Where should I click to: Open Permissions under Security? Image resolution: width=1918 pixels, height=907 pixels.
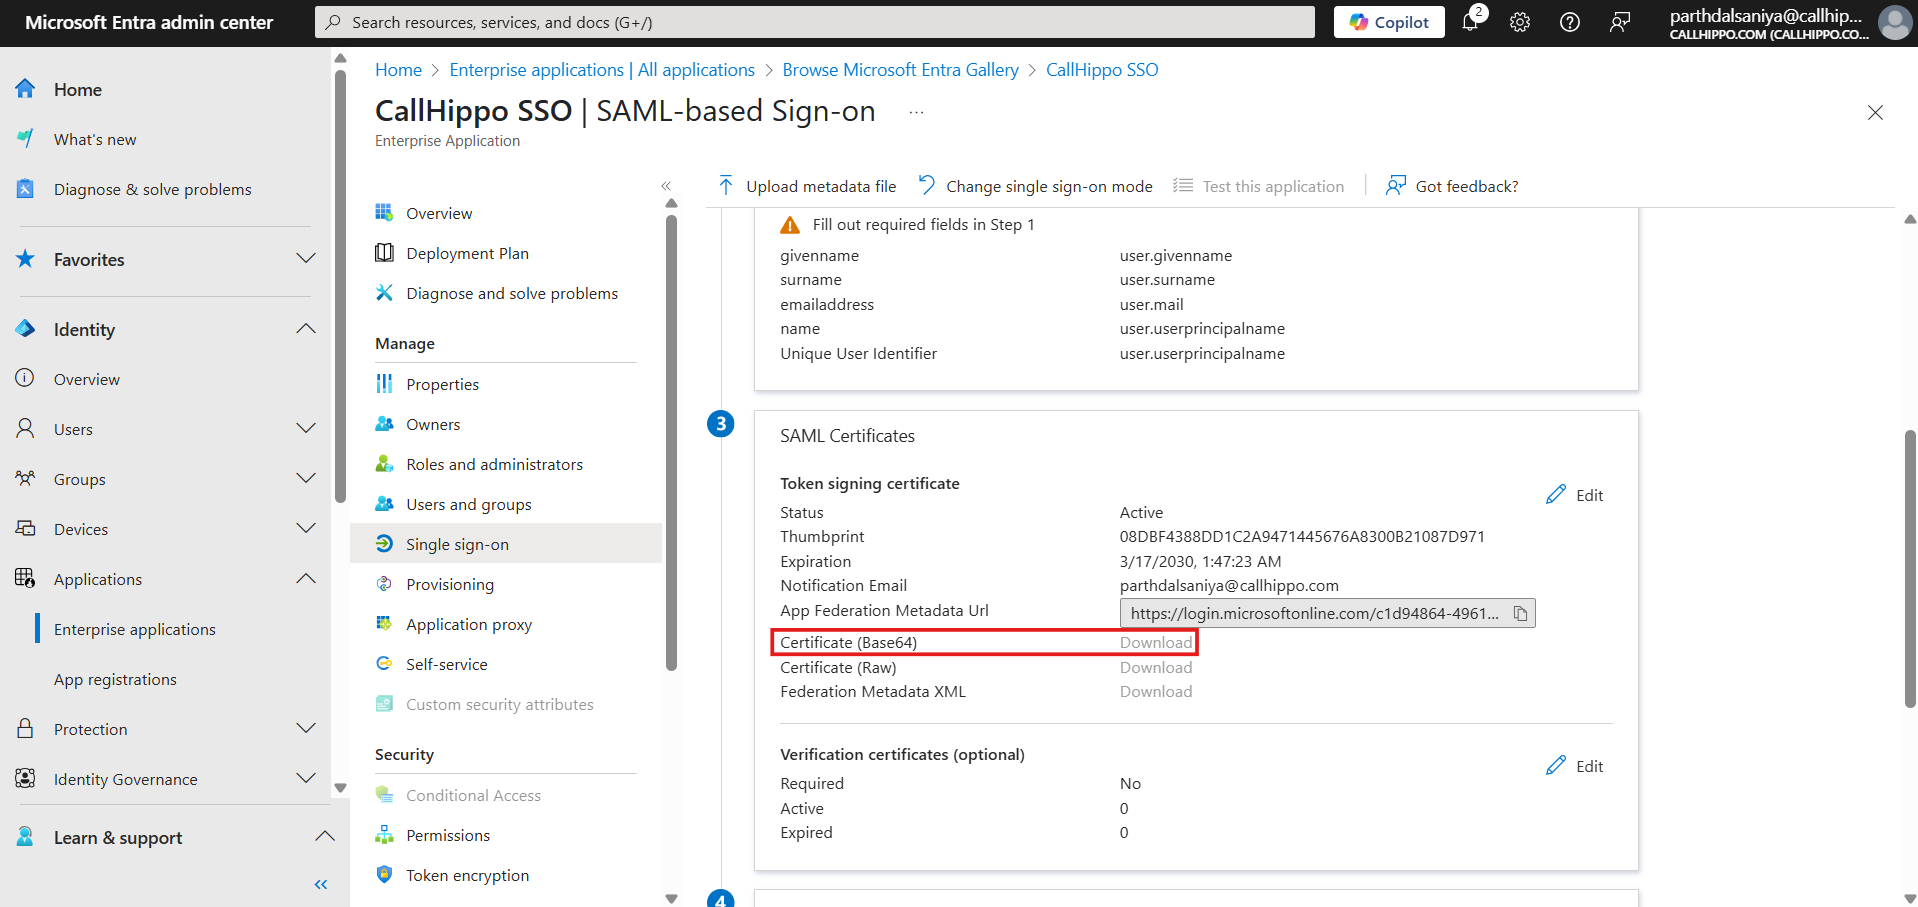click(447, 836)
